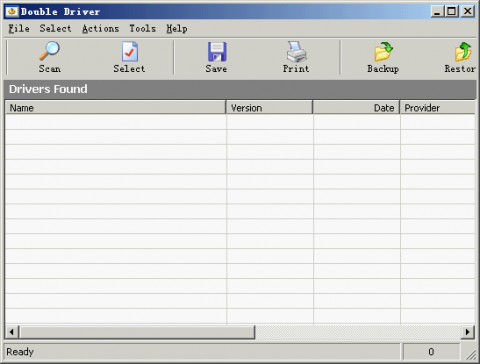Screen dimensions: 480x364
Task: Click the horizontal scrollbar thumb
Action: (137, 332)
